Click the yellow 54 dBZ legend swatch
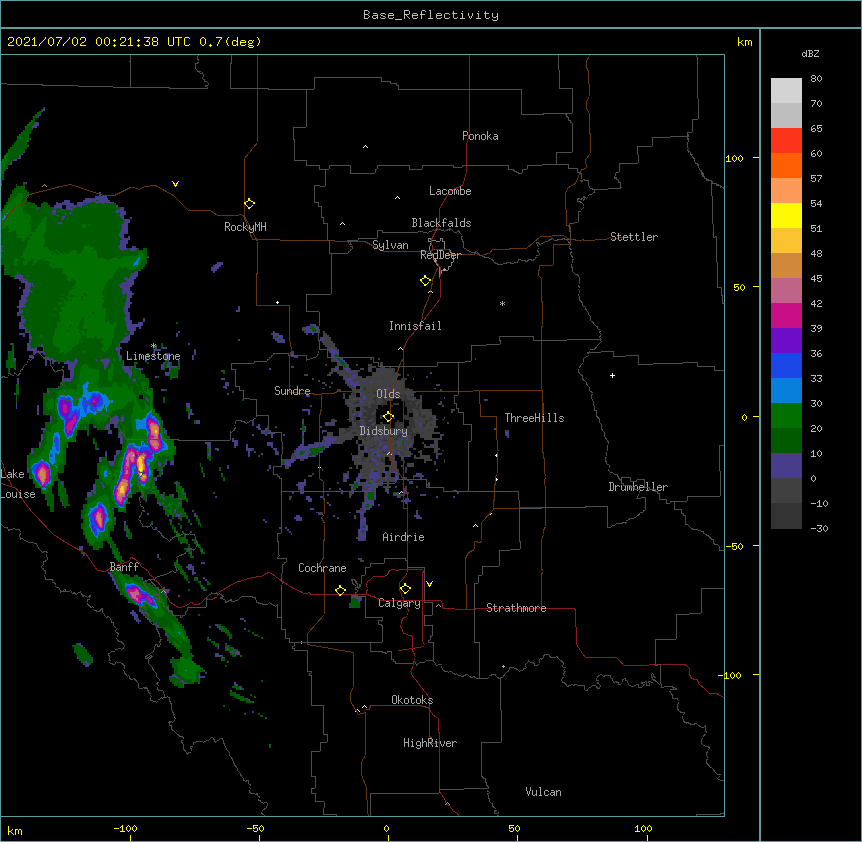The image size is (862, 842). [786, 215]
